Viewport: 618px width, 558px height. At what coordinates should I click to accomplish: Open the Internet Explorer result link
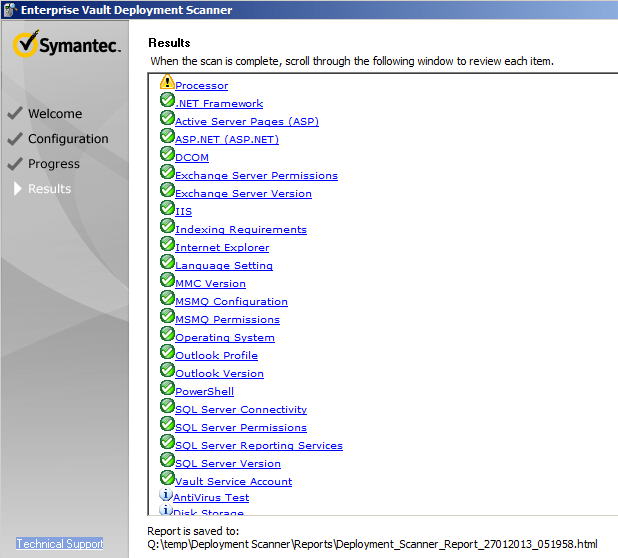222,248
